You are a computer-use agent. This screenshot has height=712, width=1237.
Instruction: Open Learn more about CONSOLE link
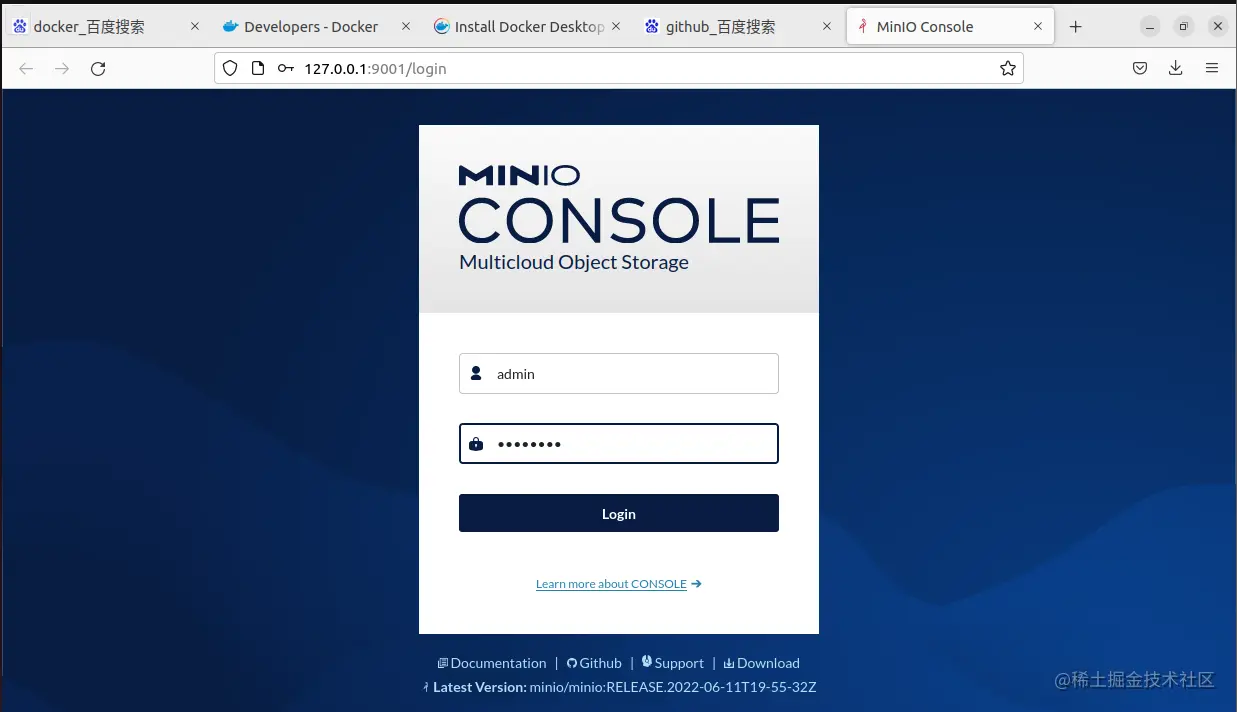(x=618, y=584)
